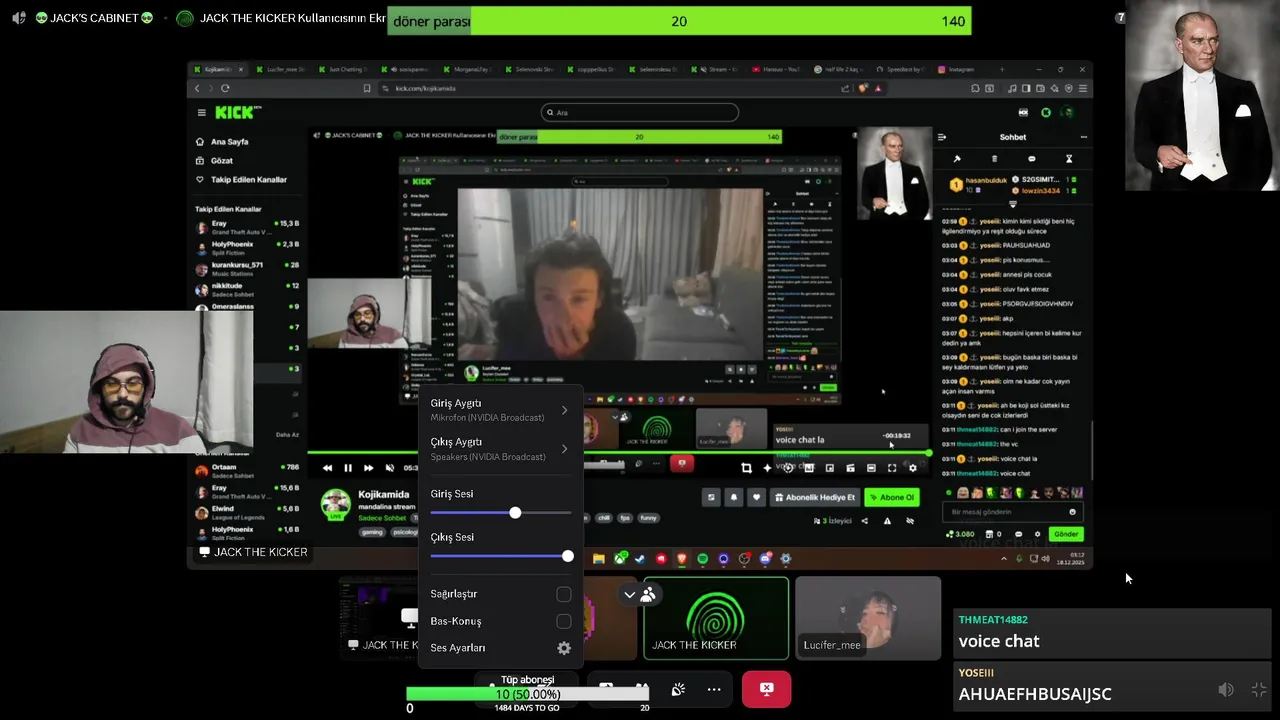Click the speech bubble icon in chat toolbar
This screenshot has height=720, width=1280.
point(1031,159)
